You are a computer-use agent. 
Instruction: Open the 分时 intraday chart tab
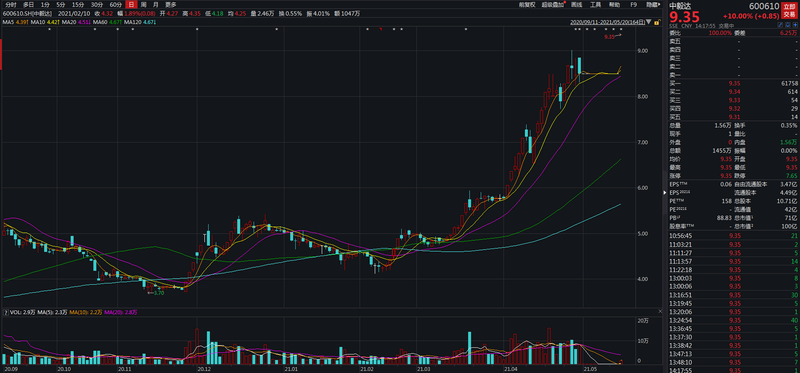(x=11, y=5)
